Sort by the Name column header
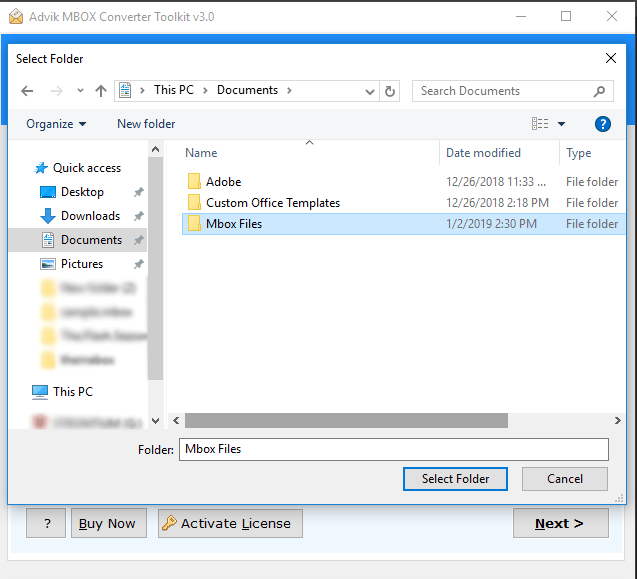This screenshot has height=579, width=637. (201, 153)
